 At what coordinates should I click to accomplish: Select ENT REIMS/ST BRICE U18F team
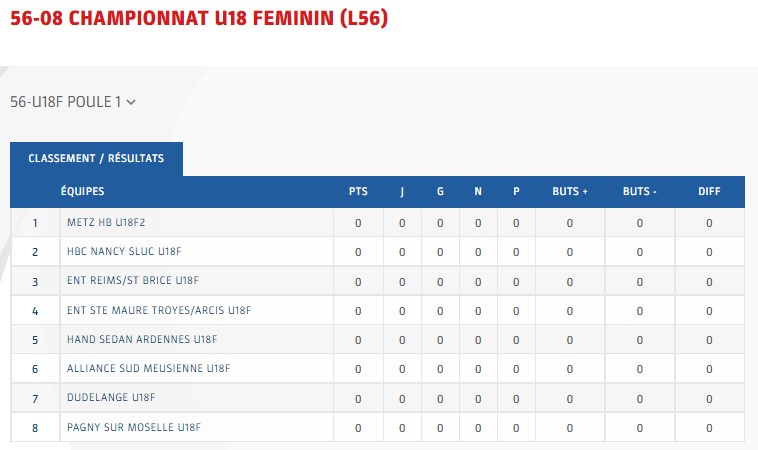(x=133, y=281)
